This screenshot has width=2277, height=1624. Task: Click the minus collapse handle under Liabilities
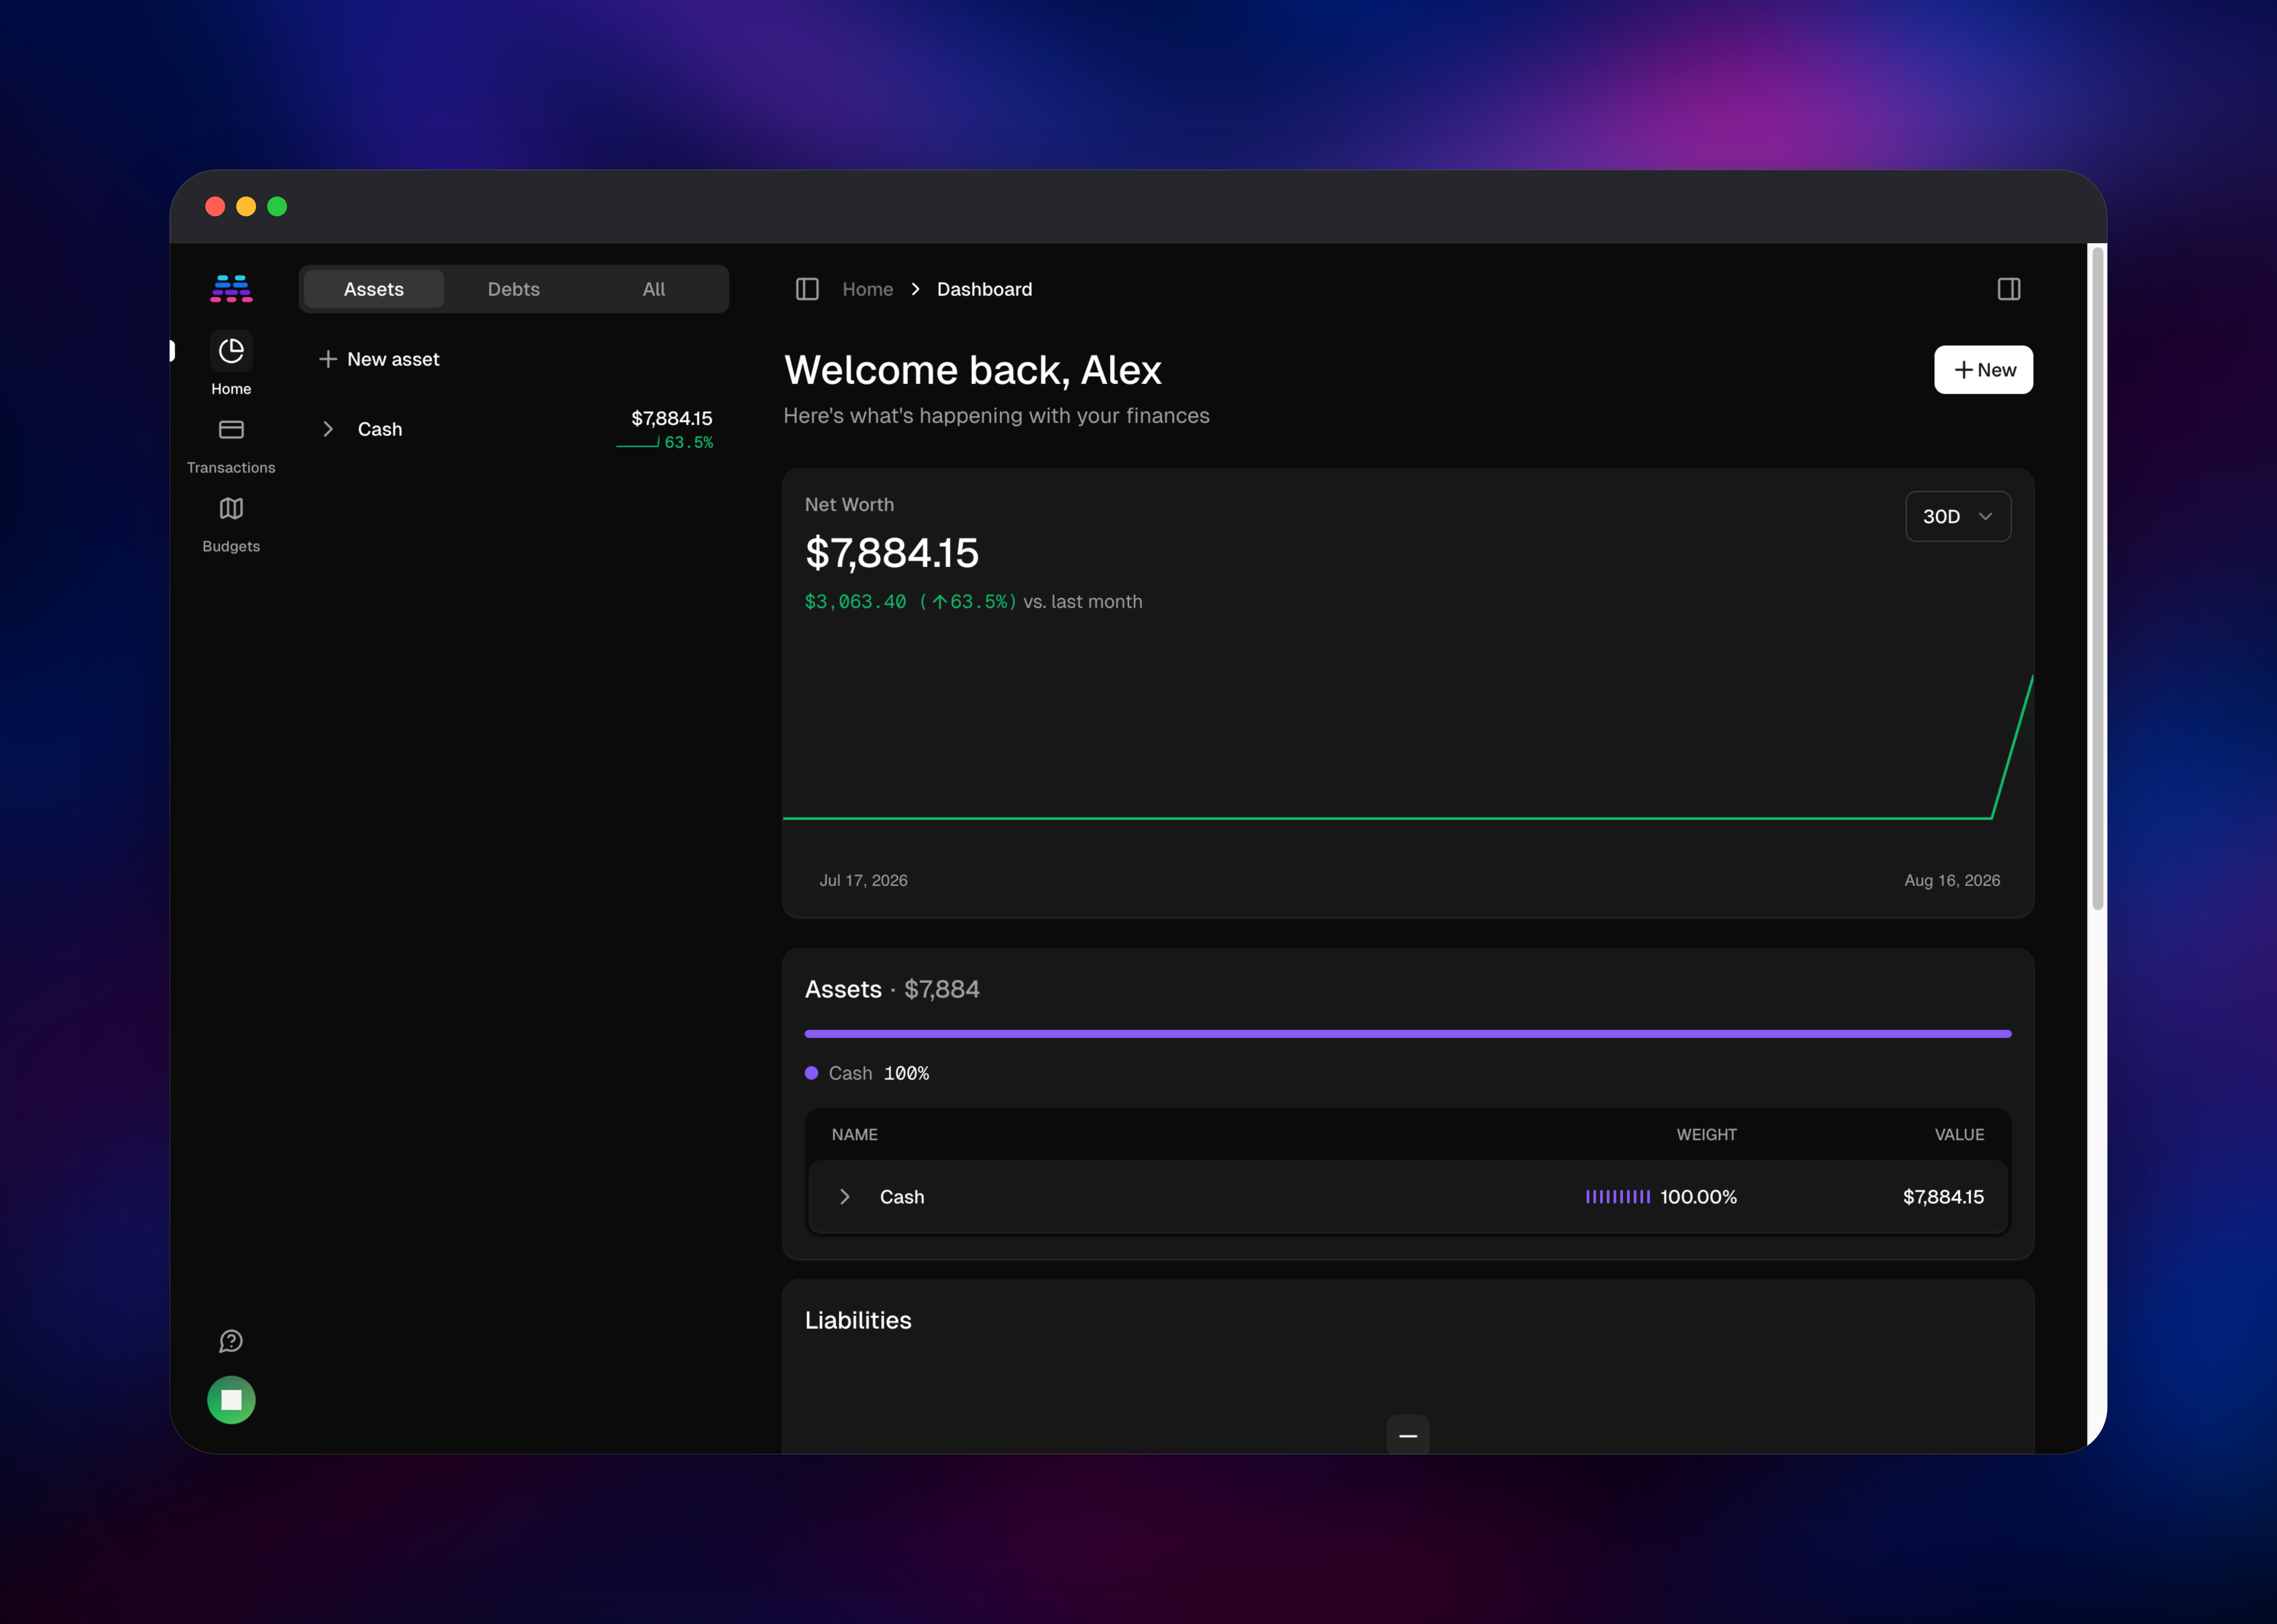tap(1408, 1435)
